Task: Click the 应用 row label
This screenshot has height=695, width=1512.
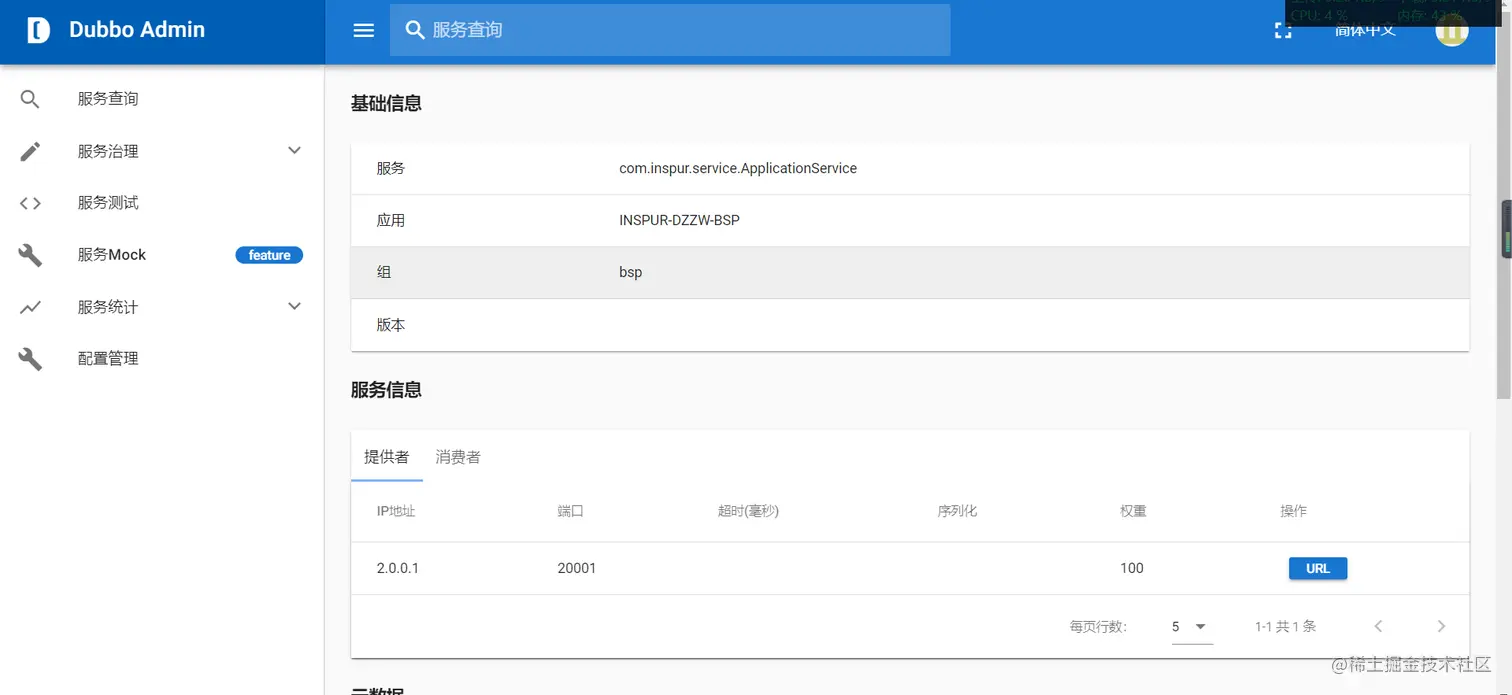Action: click(x=391, y=220)
